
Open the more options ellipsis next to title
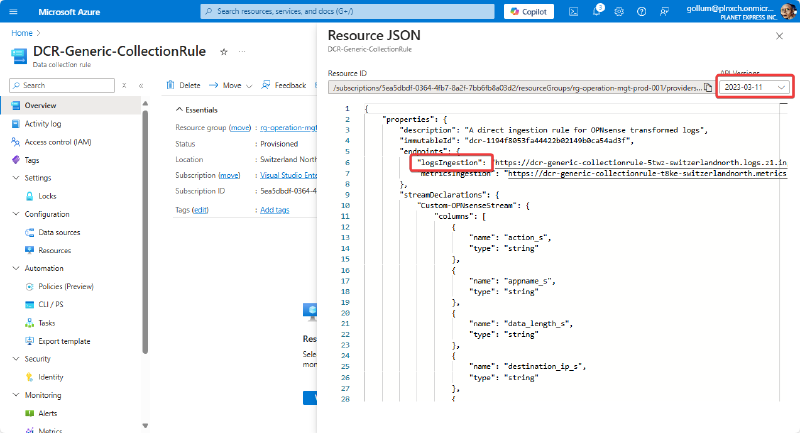(242, 52)
